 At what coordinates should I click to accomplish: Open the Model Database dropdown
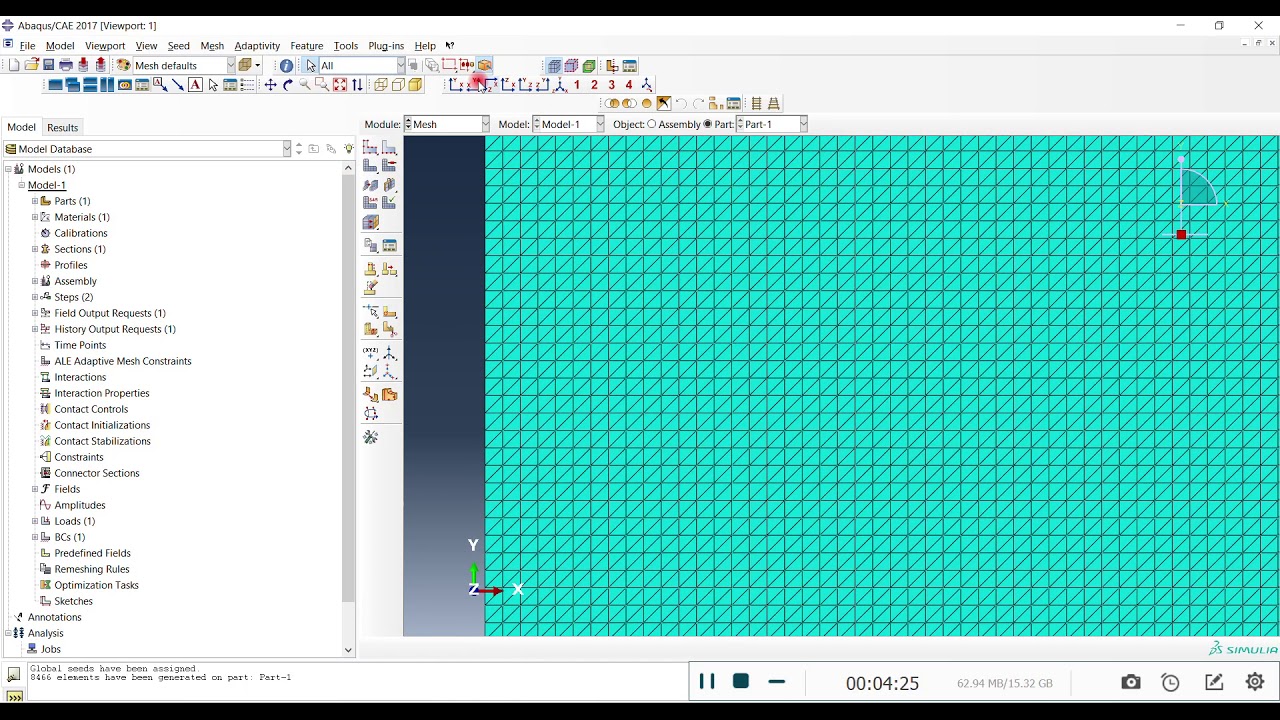pos(148,149)
